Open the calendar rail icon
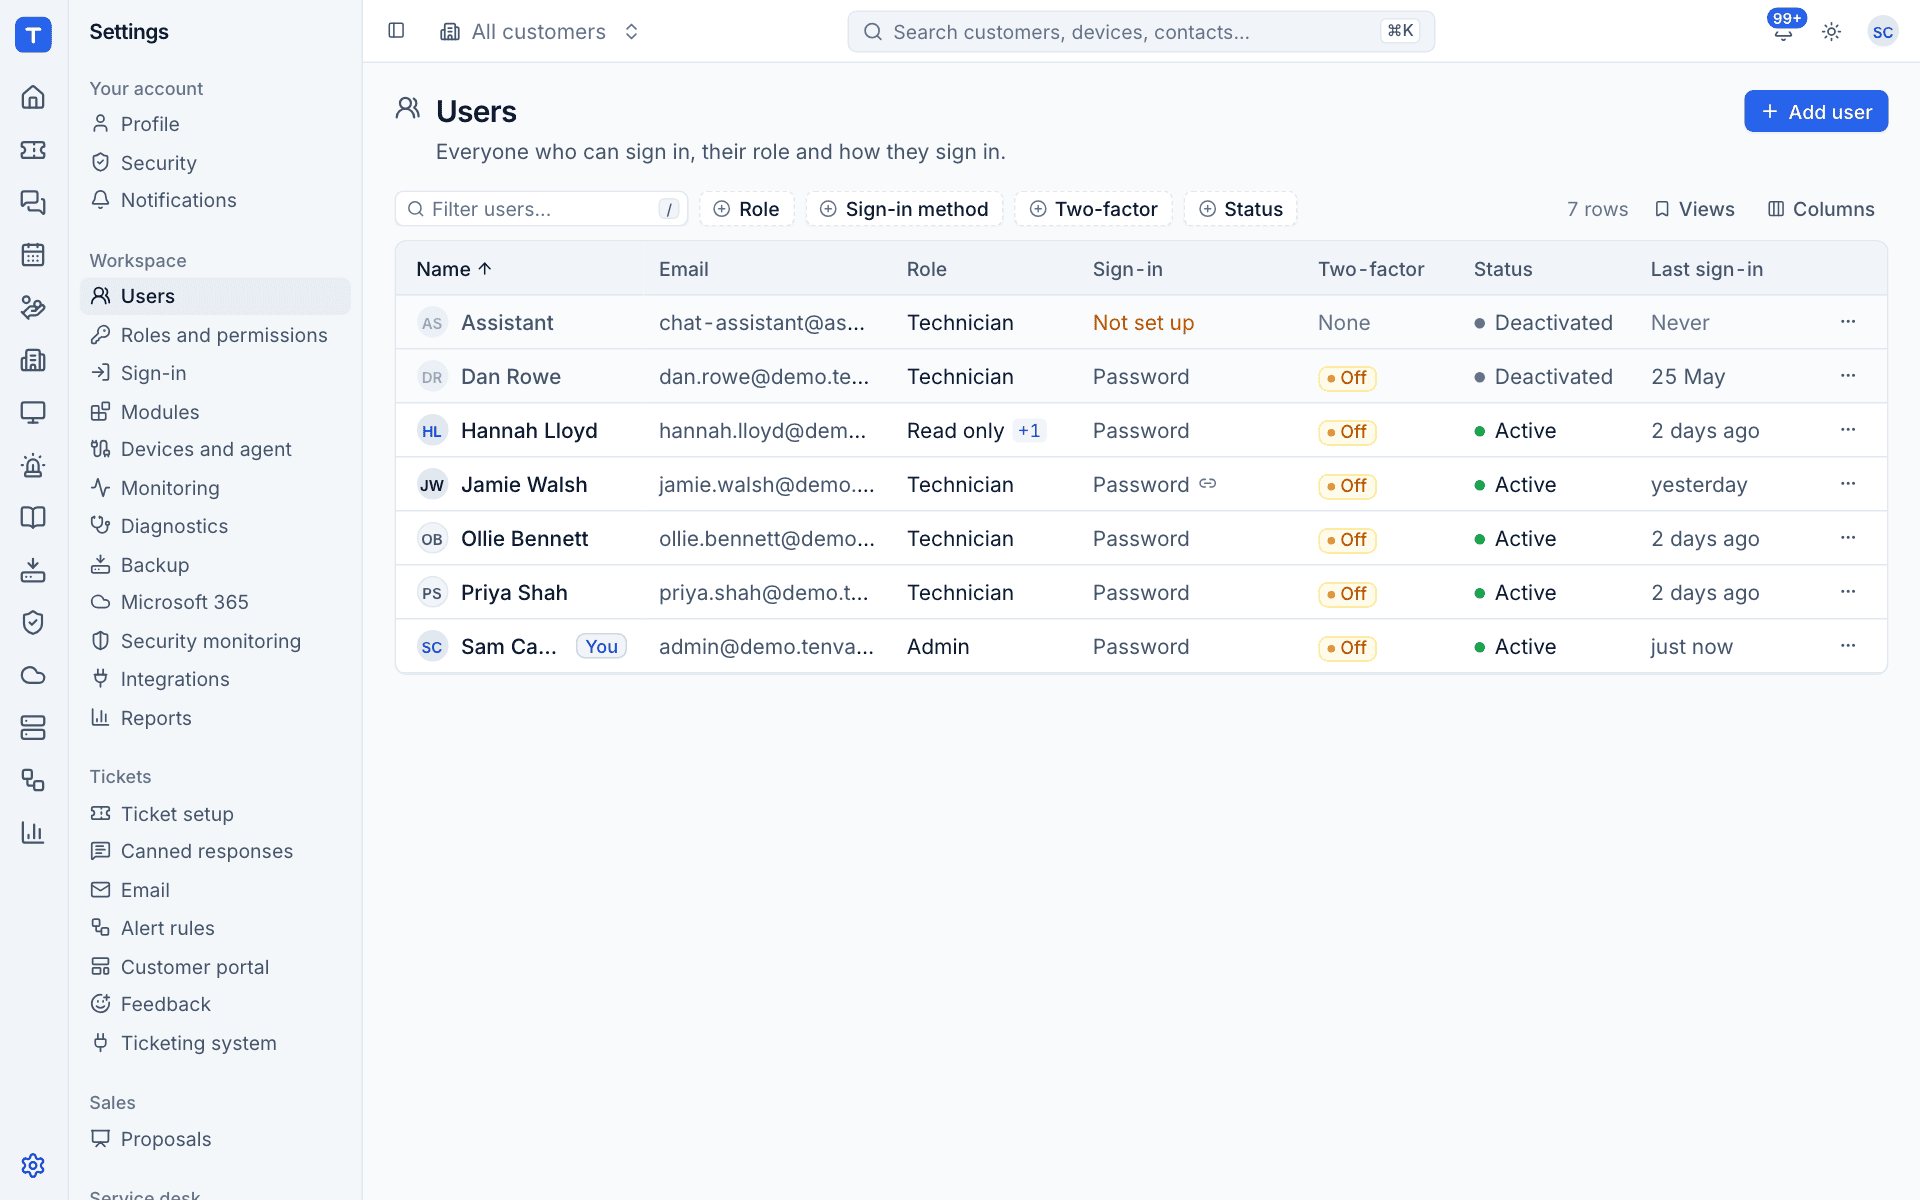 point(33,255)
